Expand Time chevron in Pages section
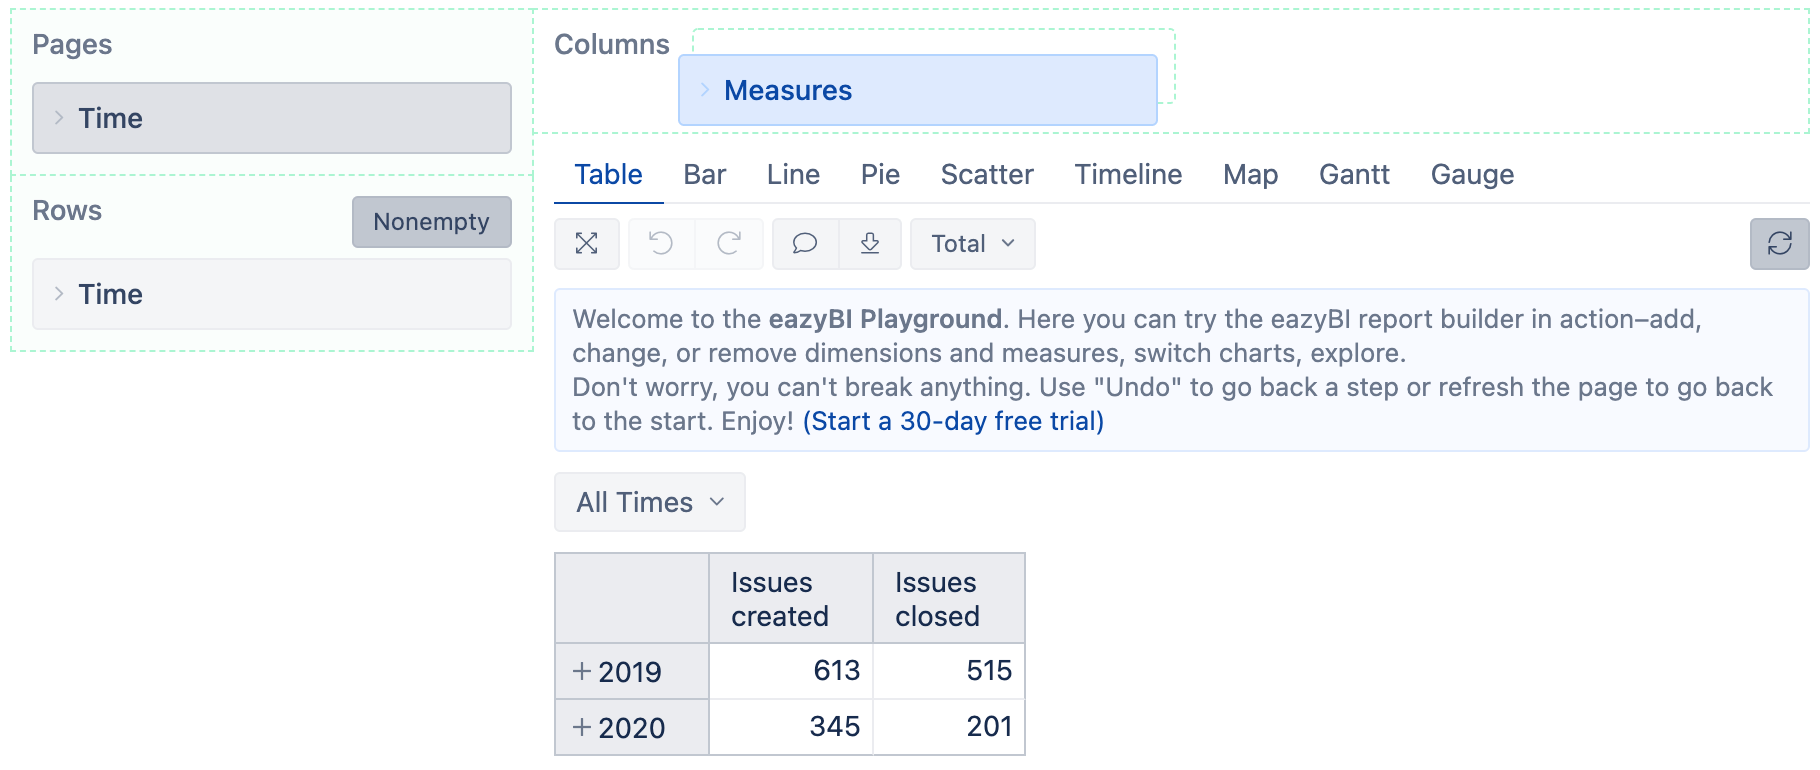The image size is (1820, 770). [59, 118]
